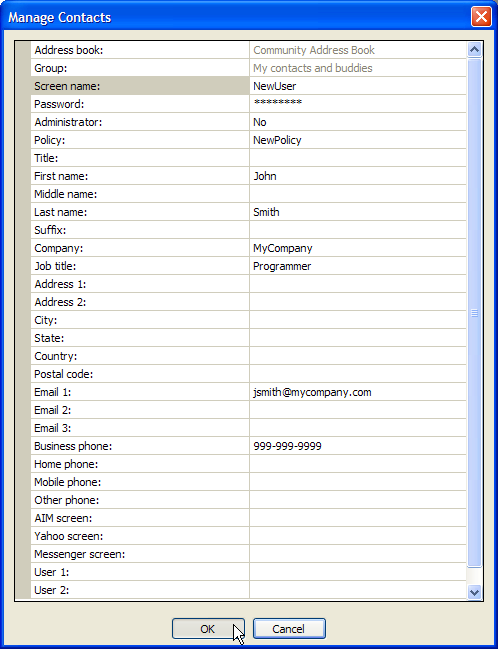
Task: Click the Policy value NewPolicy
Action: click(358, 140)
